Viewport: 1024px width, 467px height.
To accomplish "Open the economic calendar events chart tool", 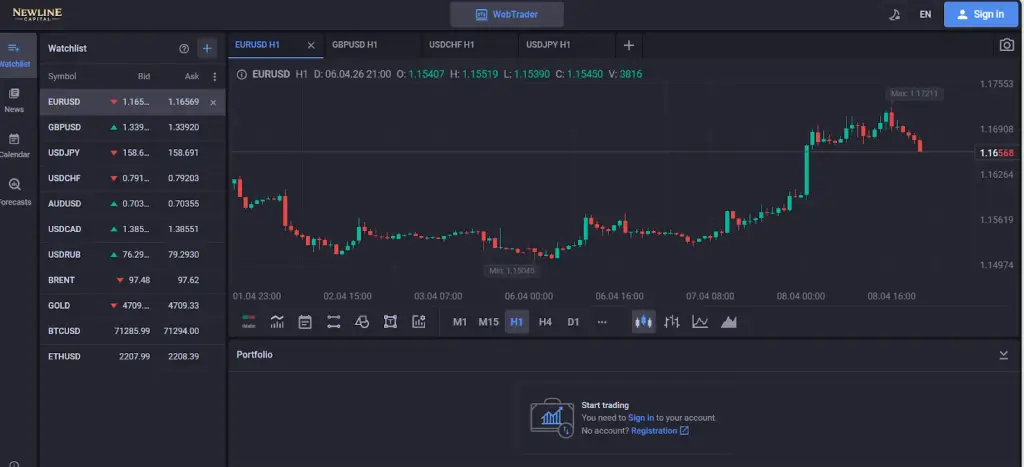I will point(305,322).
